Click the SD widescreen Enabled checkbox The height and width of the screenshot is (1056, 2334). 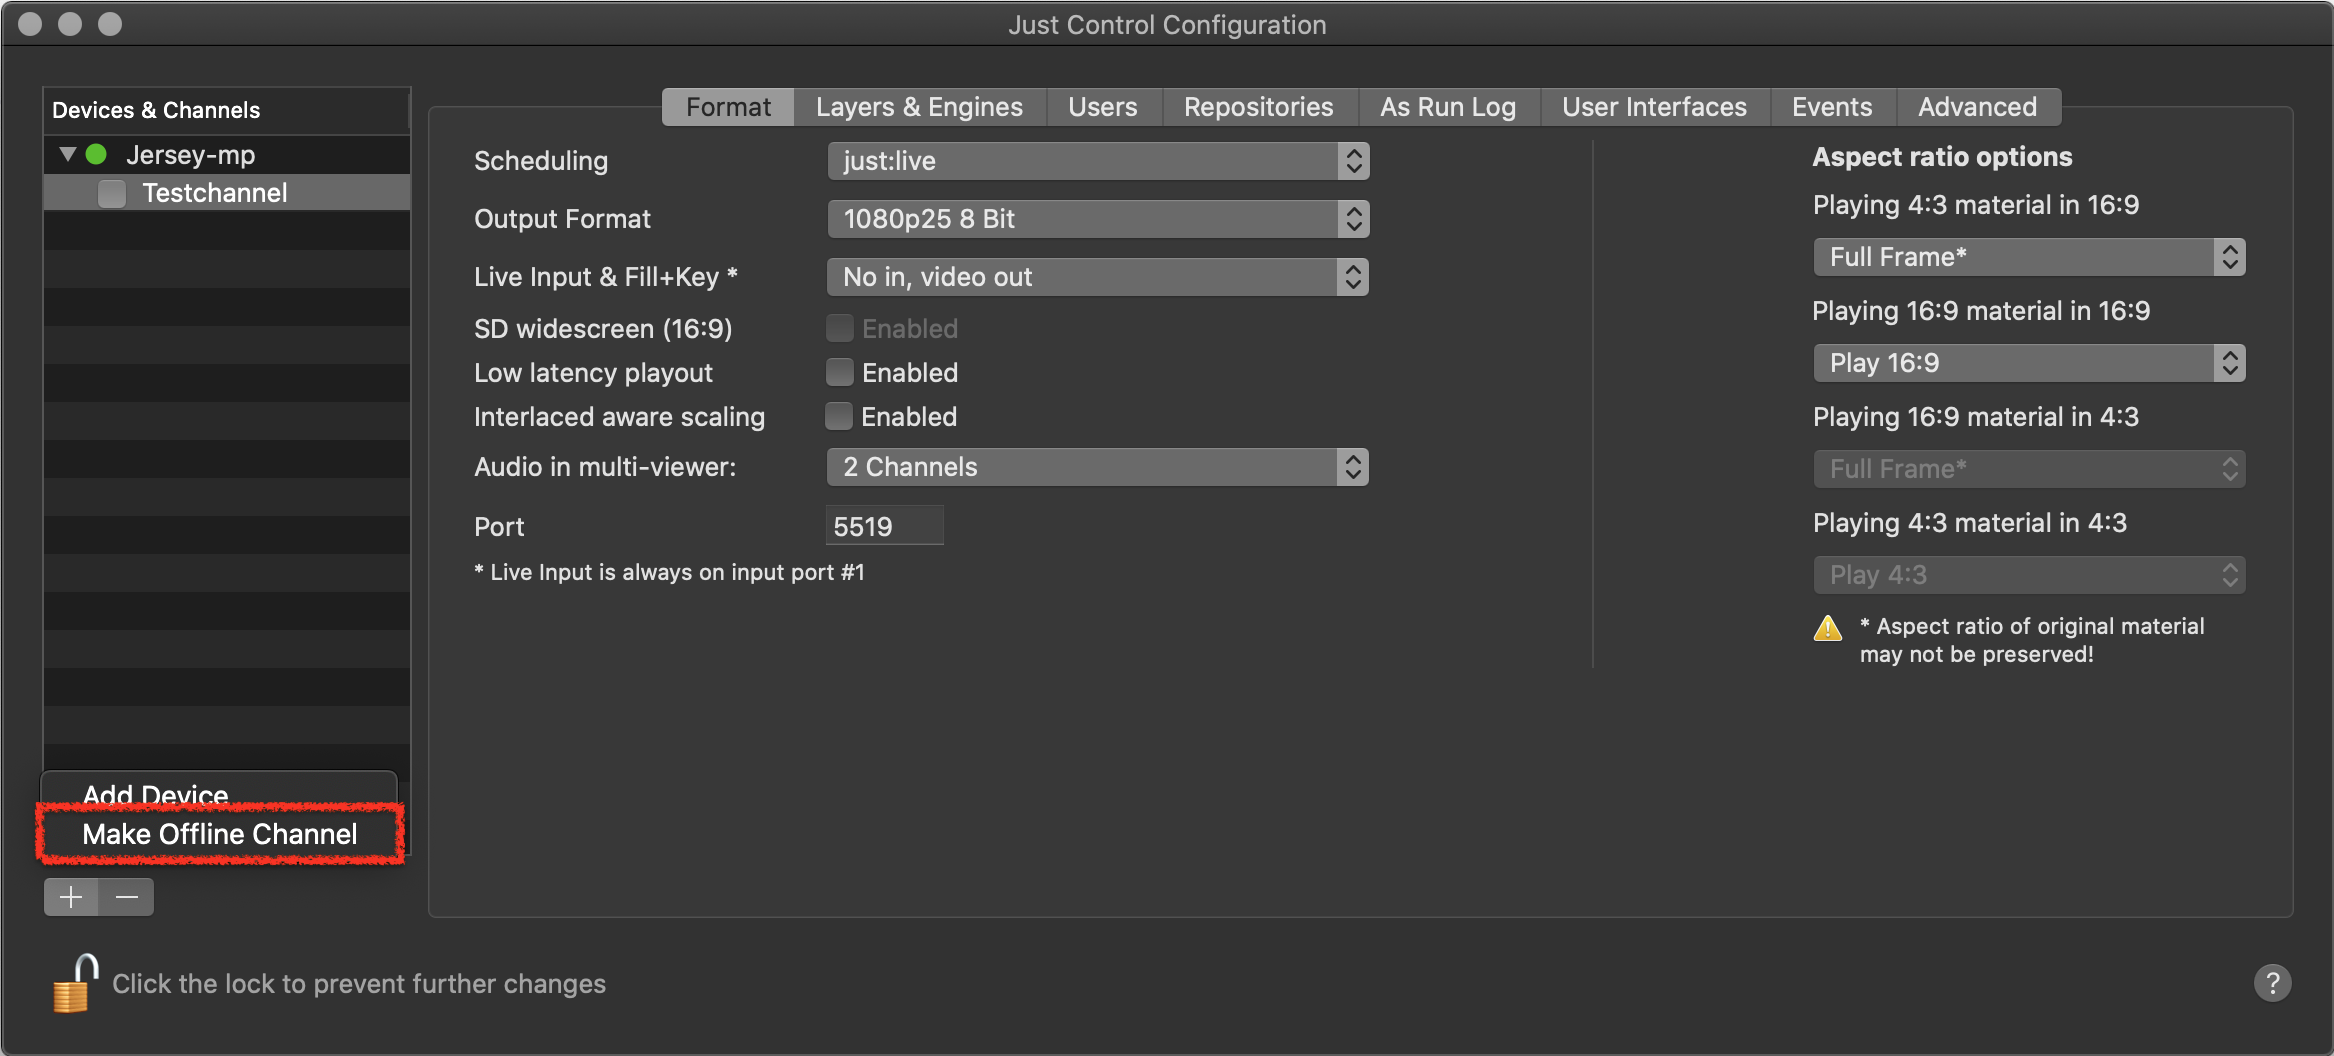(840, 328)
